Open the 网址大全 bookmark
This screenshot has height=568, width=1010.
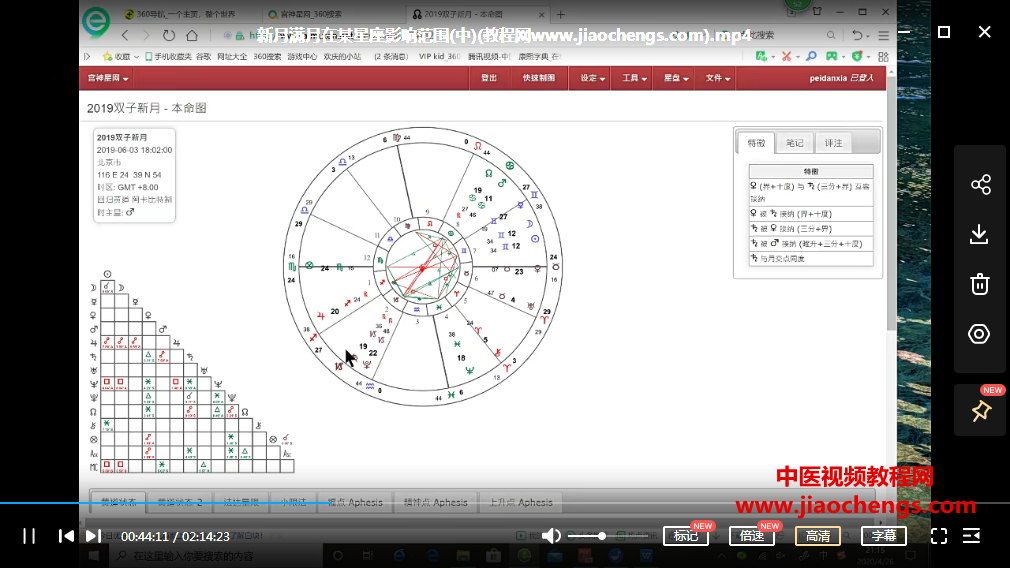(x=232, y=57)
